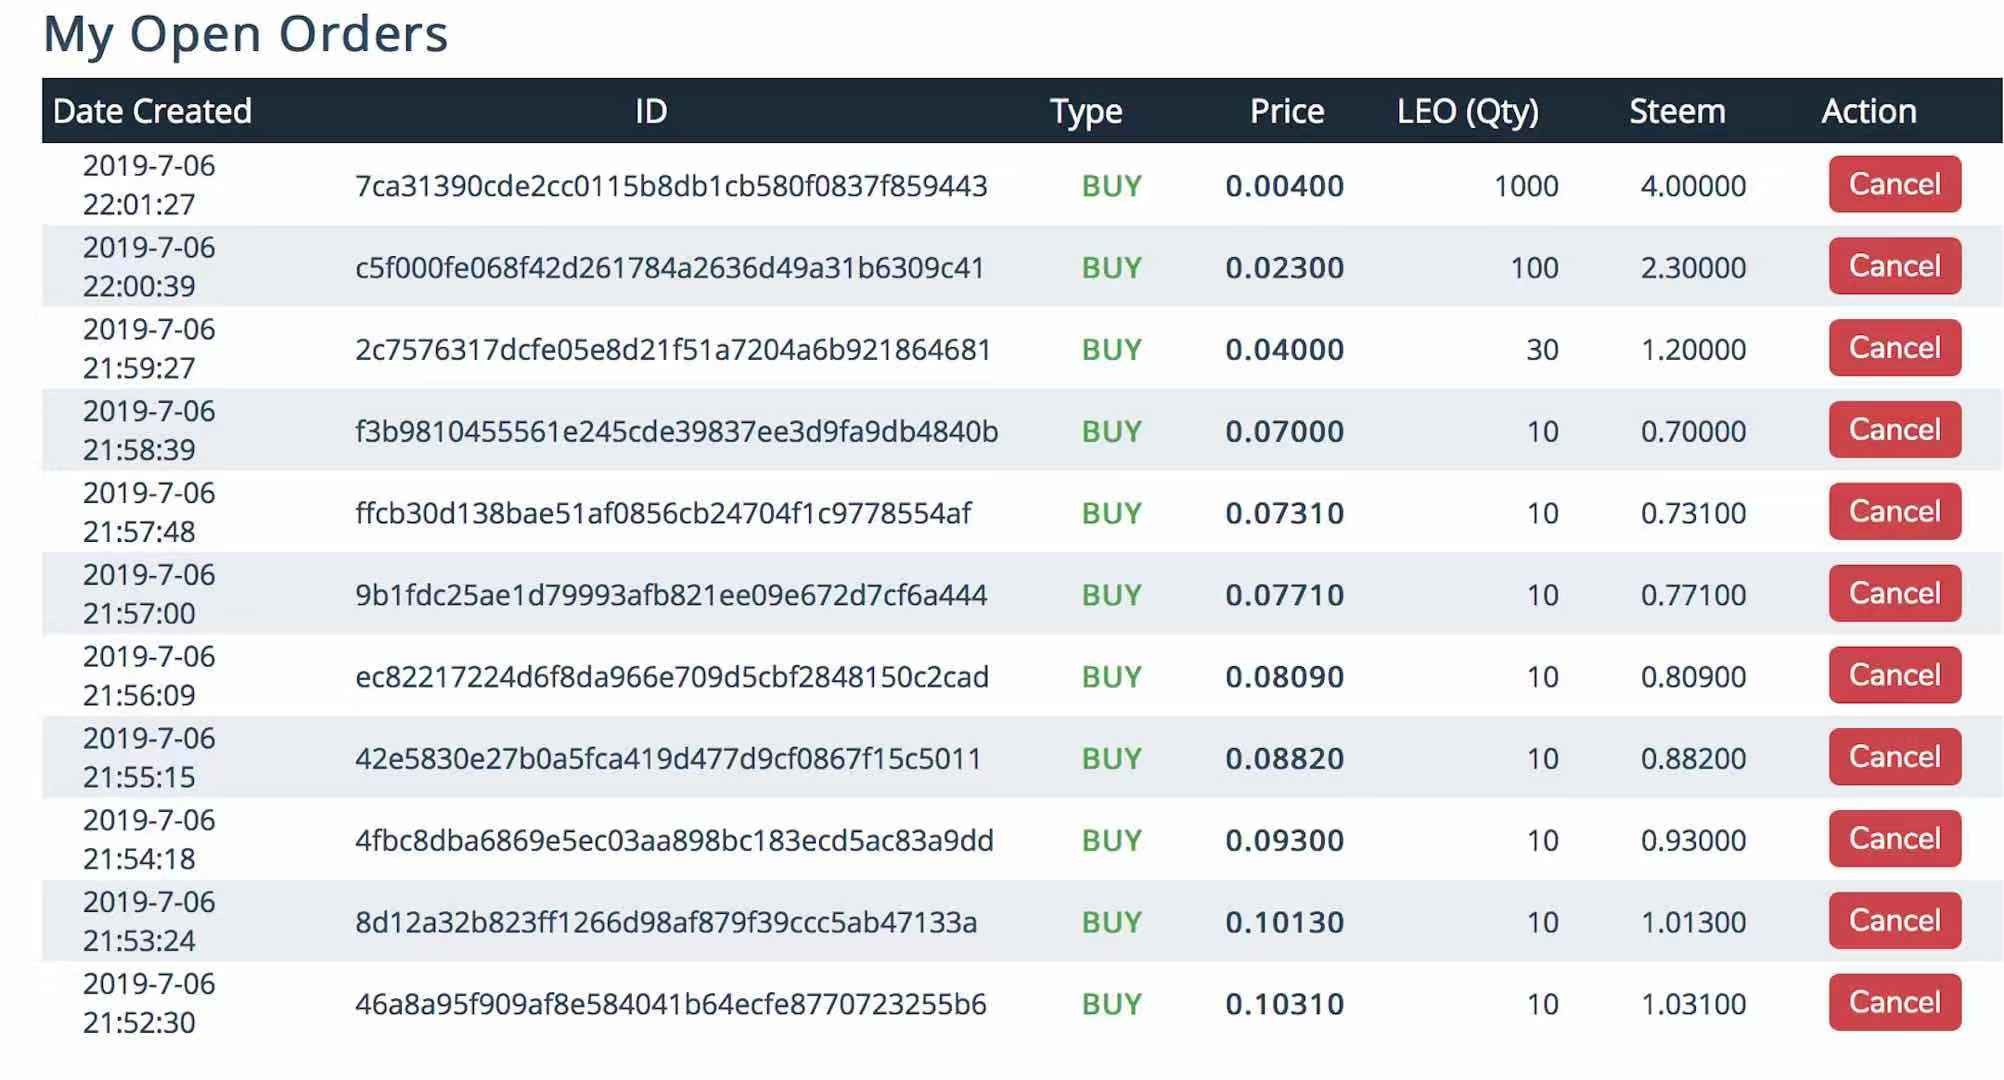The height and width of the screenshot is (1080, 2004).
Task: Cancel the order priced at 0.10130
Action: point(1894,921)
